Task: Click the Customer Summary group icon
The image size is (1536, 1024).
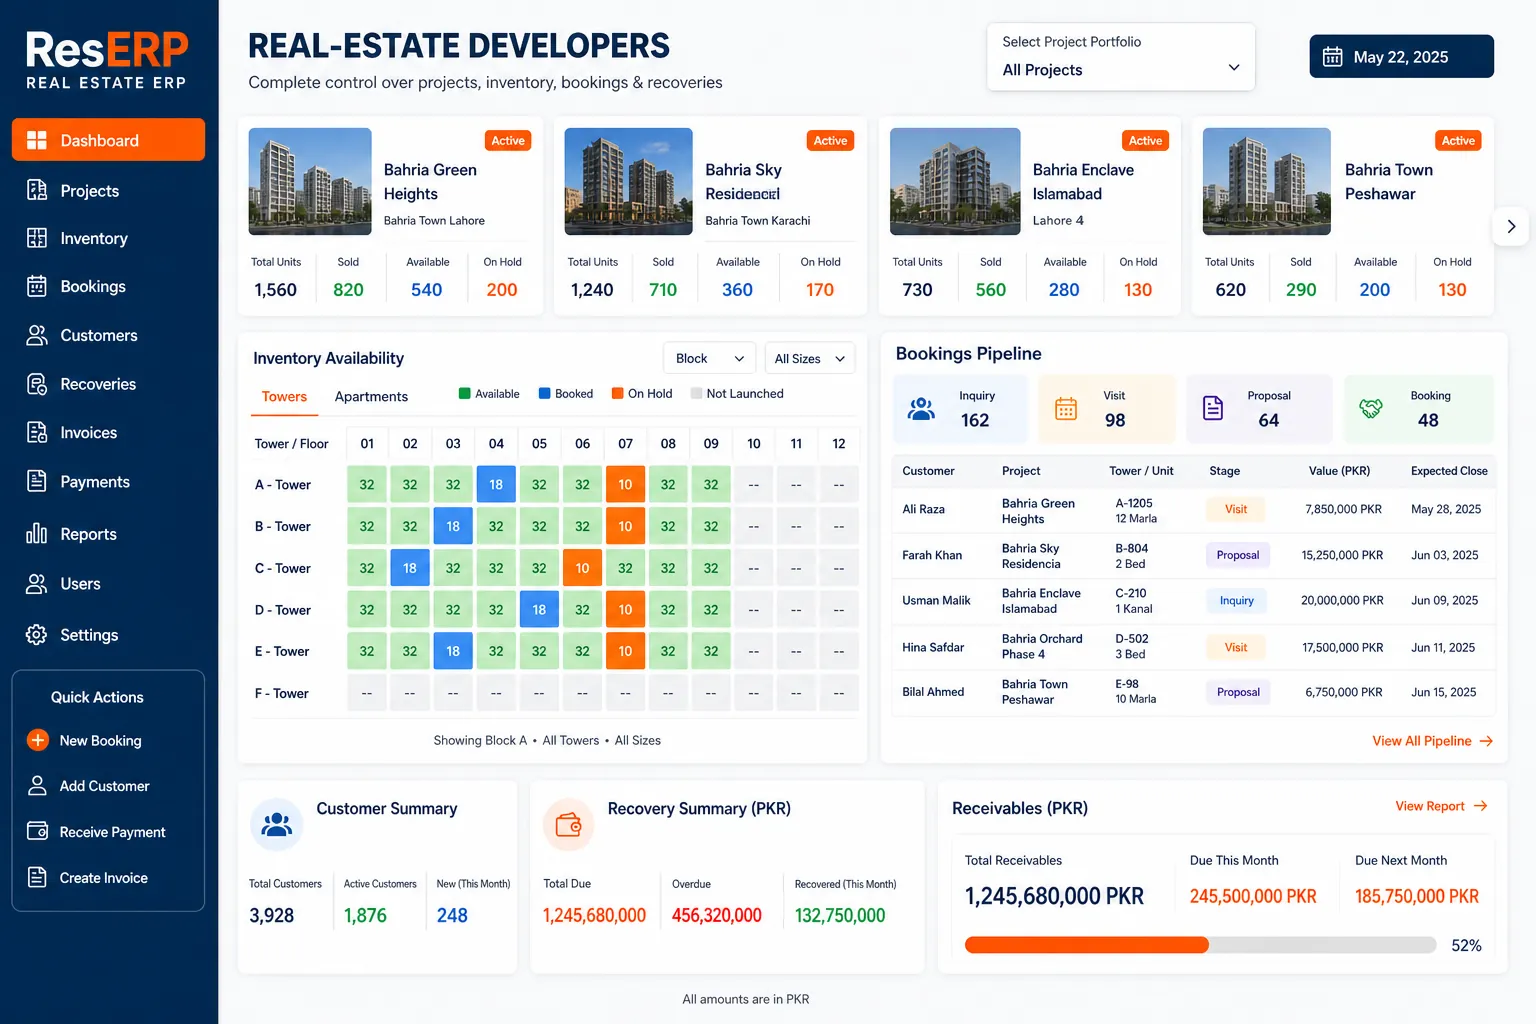Action: tap(276, 824)
